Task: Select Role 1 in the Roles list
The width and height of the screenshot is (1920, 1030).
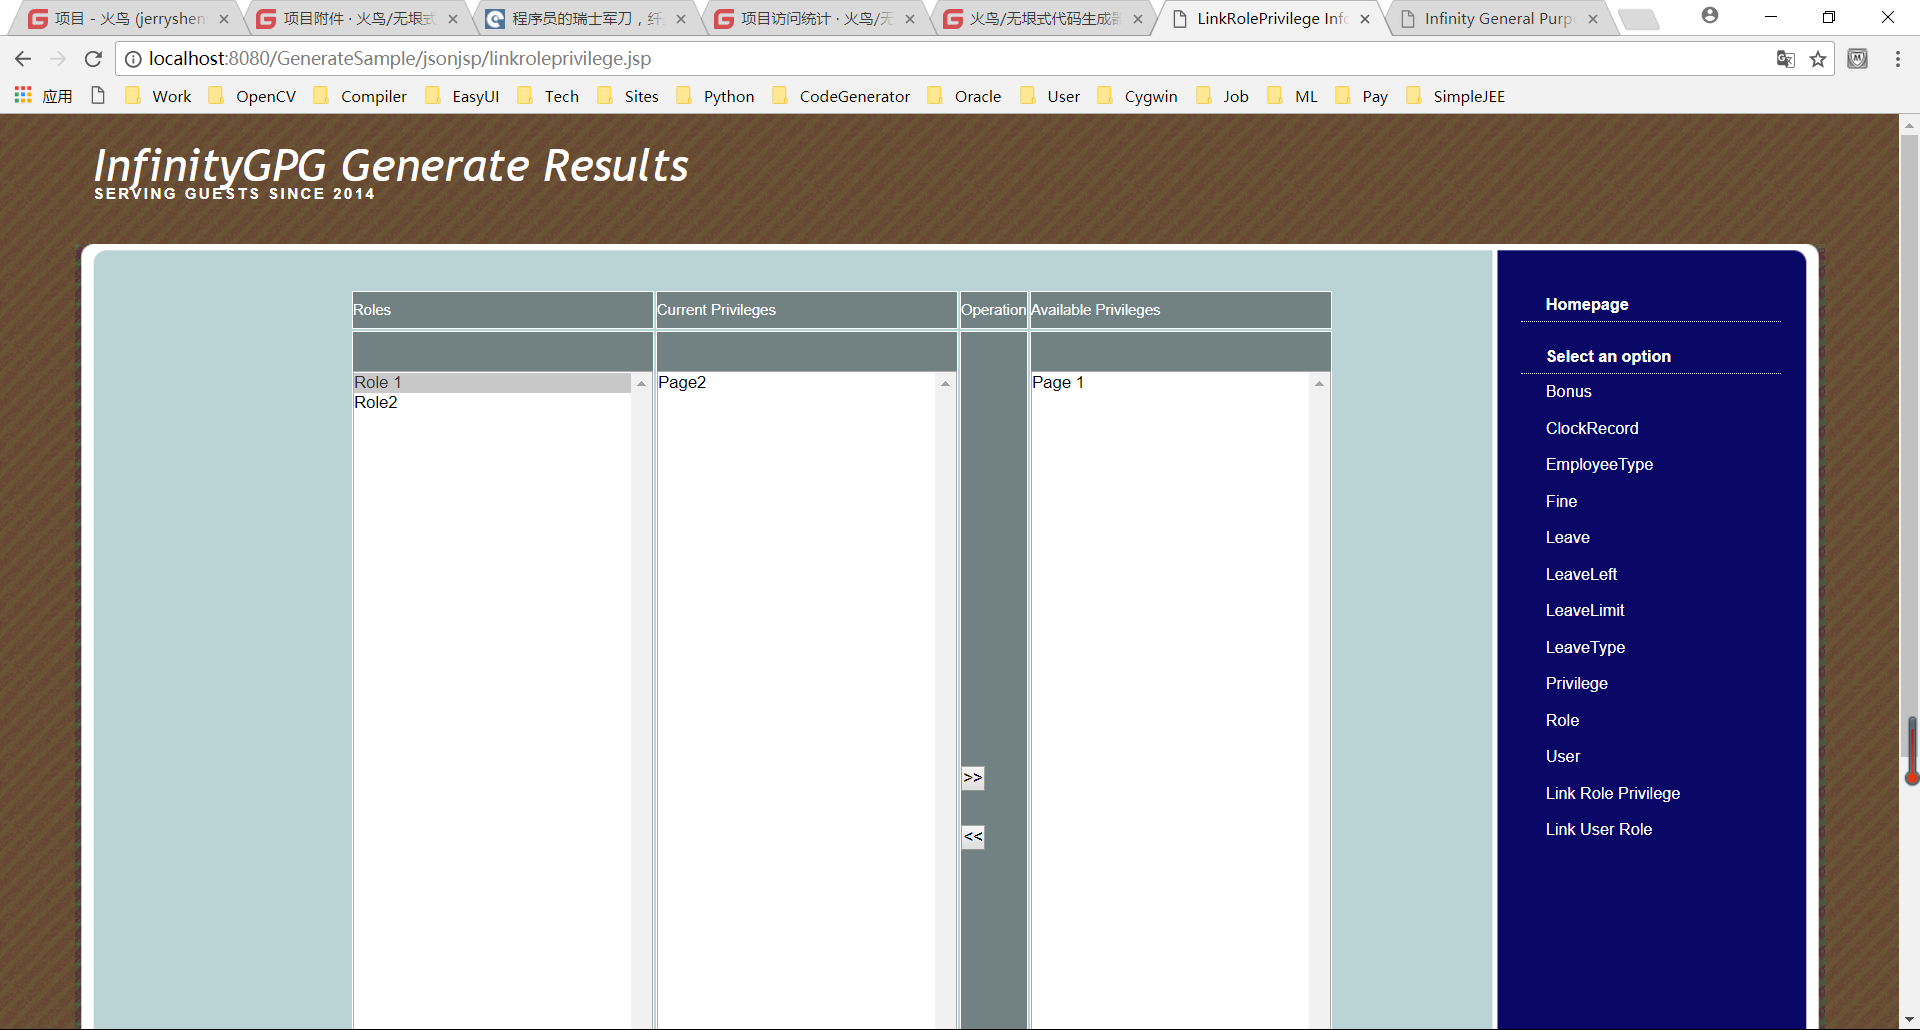Action: [x=492, y=383]
